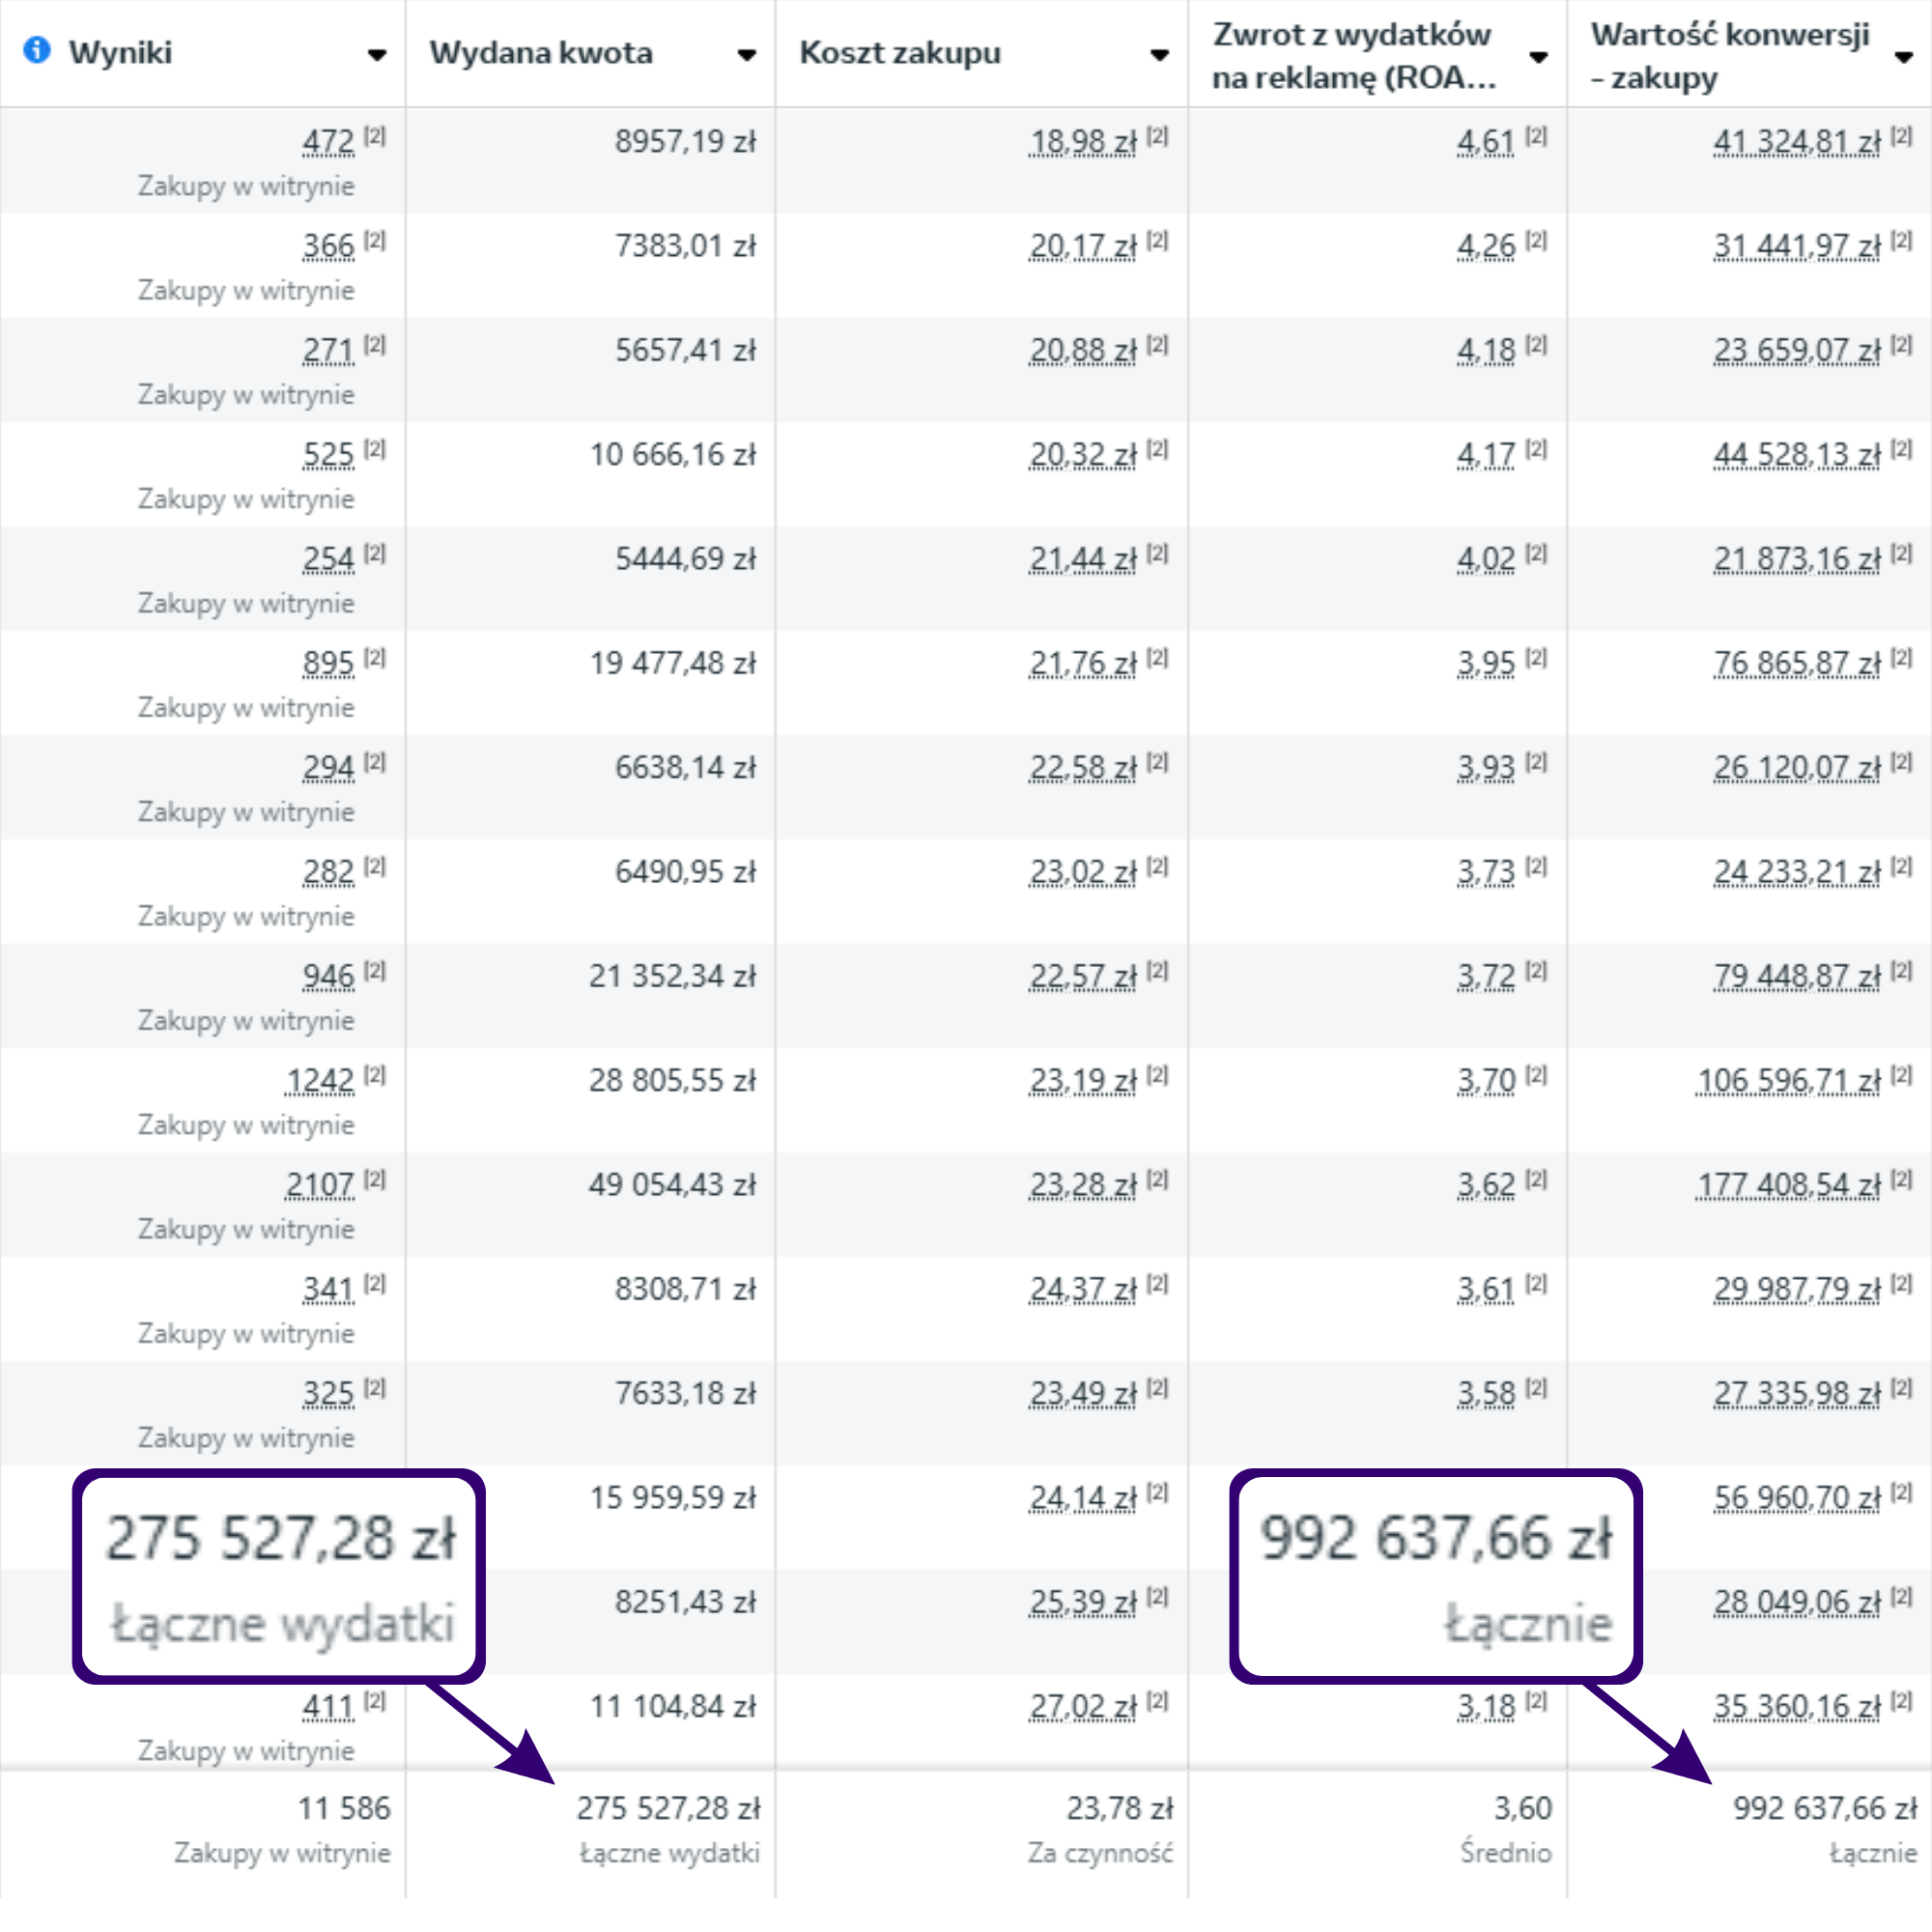This screenshot has height=1932, width=1932.
Task: Click the 472 results value link
Action: (x=329, y=142)
